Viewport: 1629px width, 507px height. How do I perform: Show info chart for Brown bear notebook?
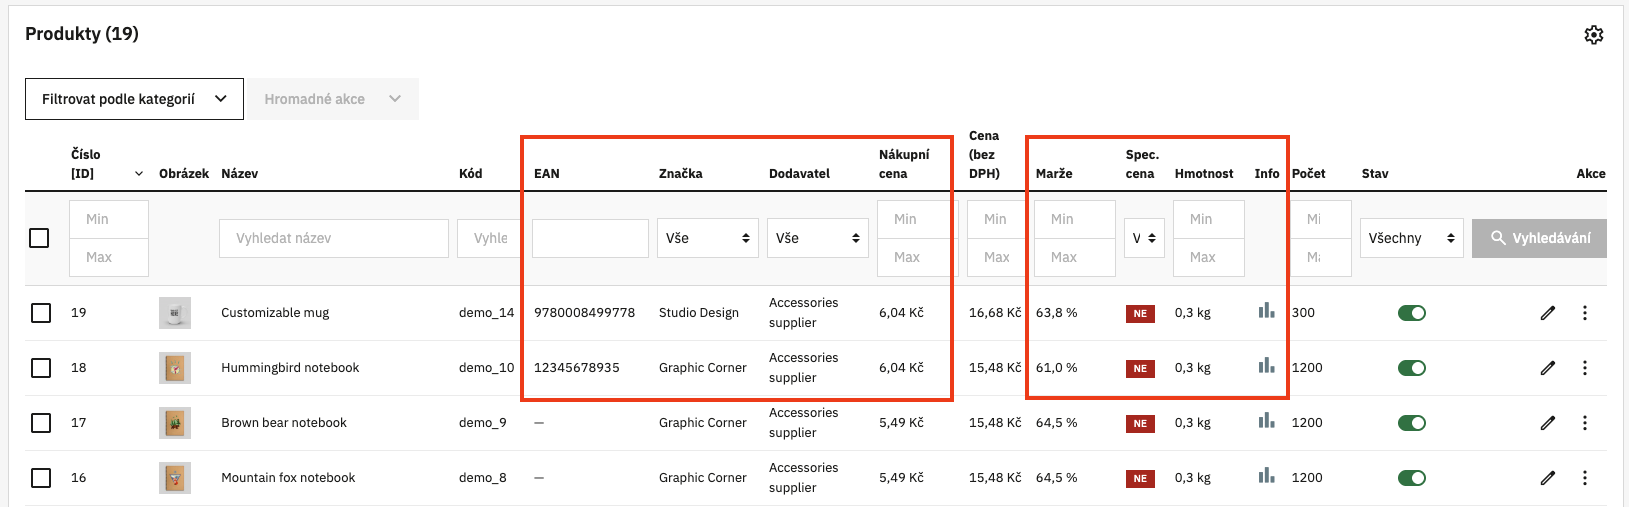(x=1266, y=421)
